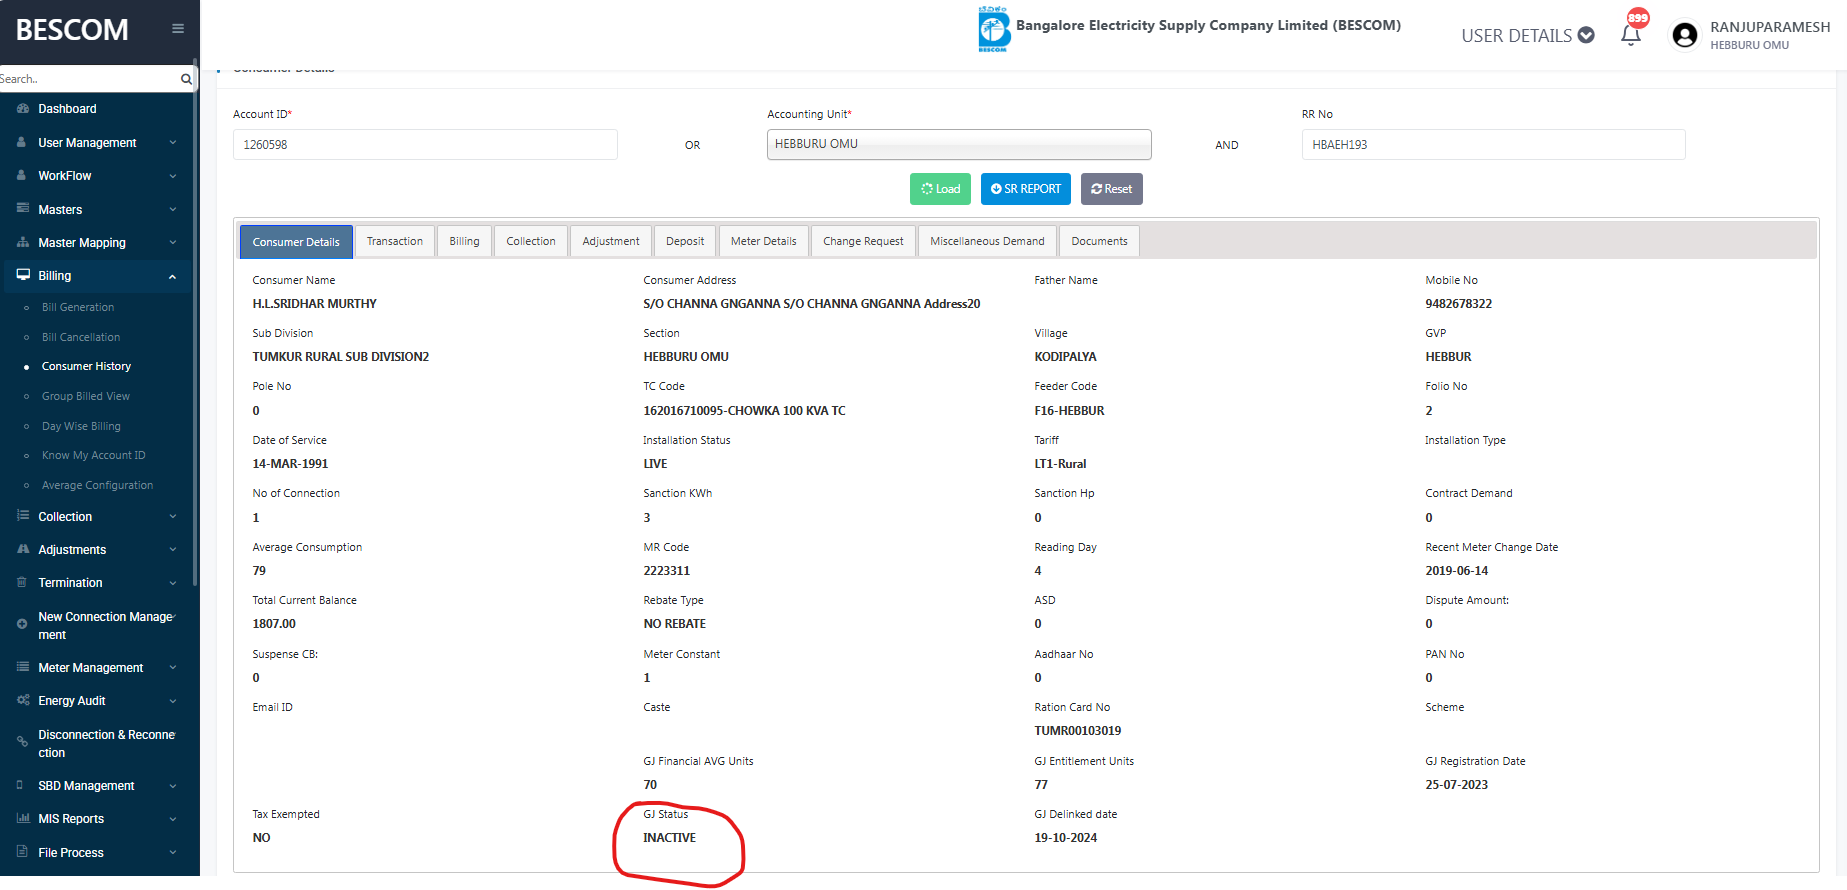Image resolution: width=1847 pixels, height=890 pixels.
Task: Click the Ration Card No TUMR00103019
Action: (1077, 731)
